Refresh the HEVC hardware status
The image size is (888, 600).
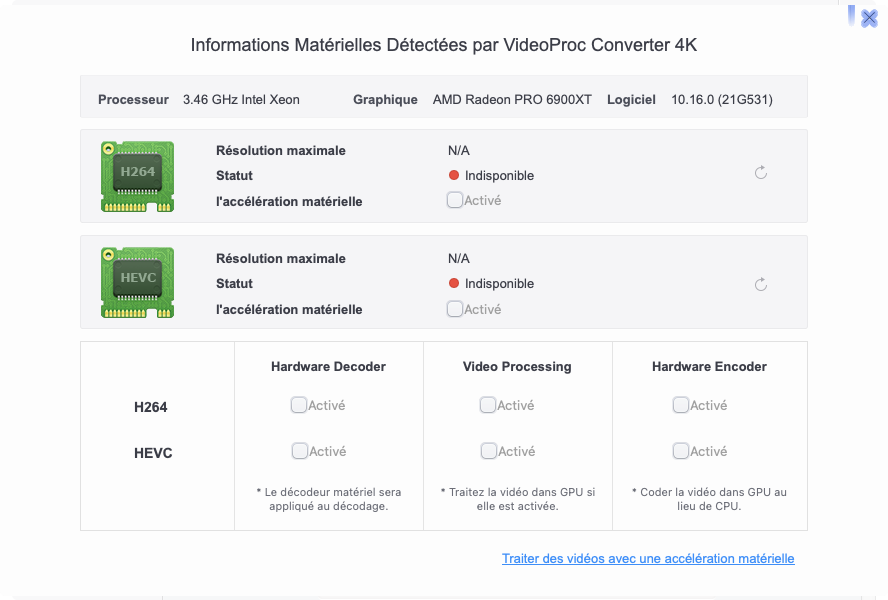tap(761, 285)
